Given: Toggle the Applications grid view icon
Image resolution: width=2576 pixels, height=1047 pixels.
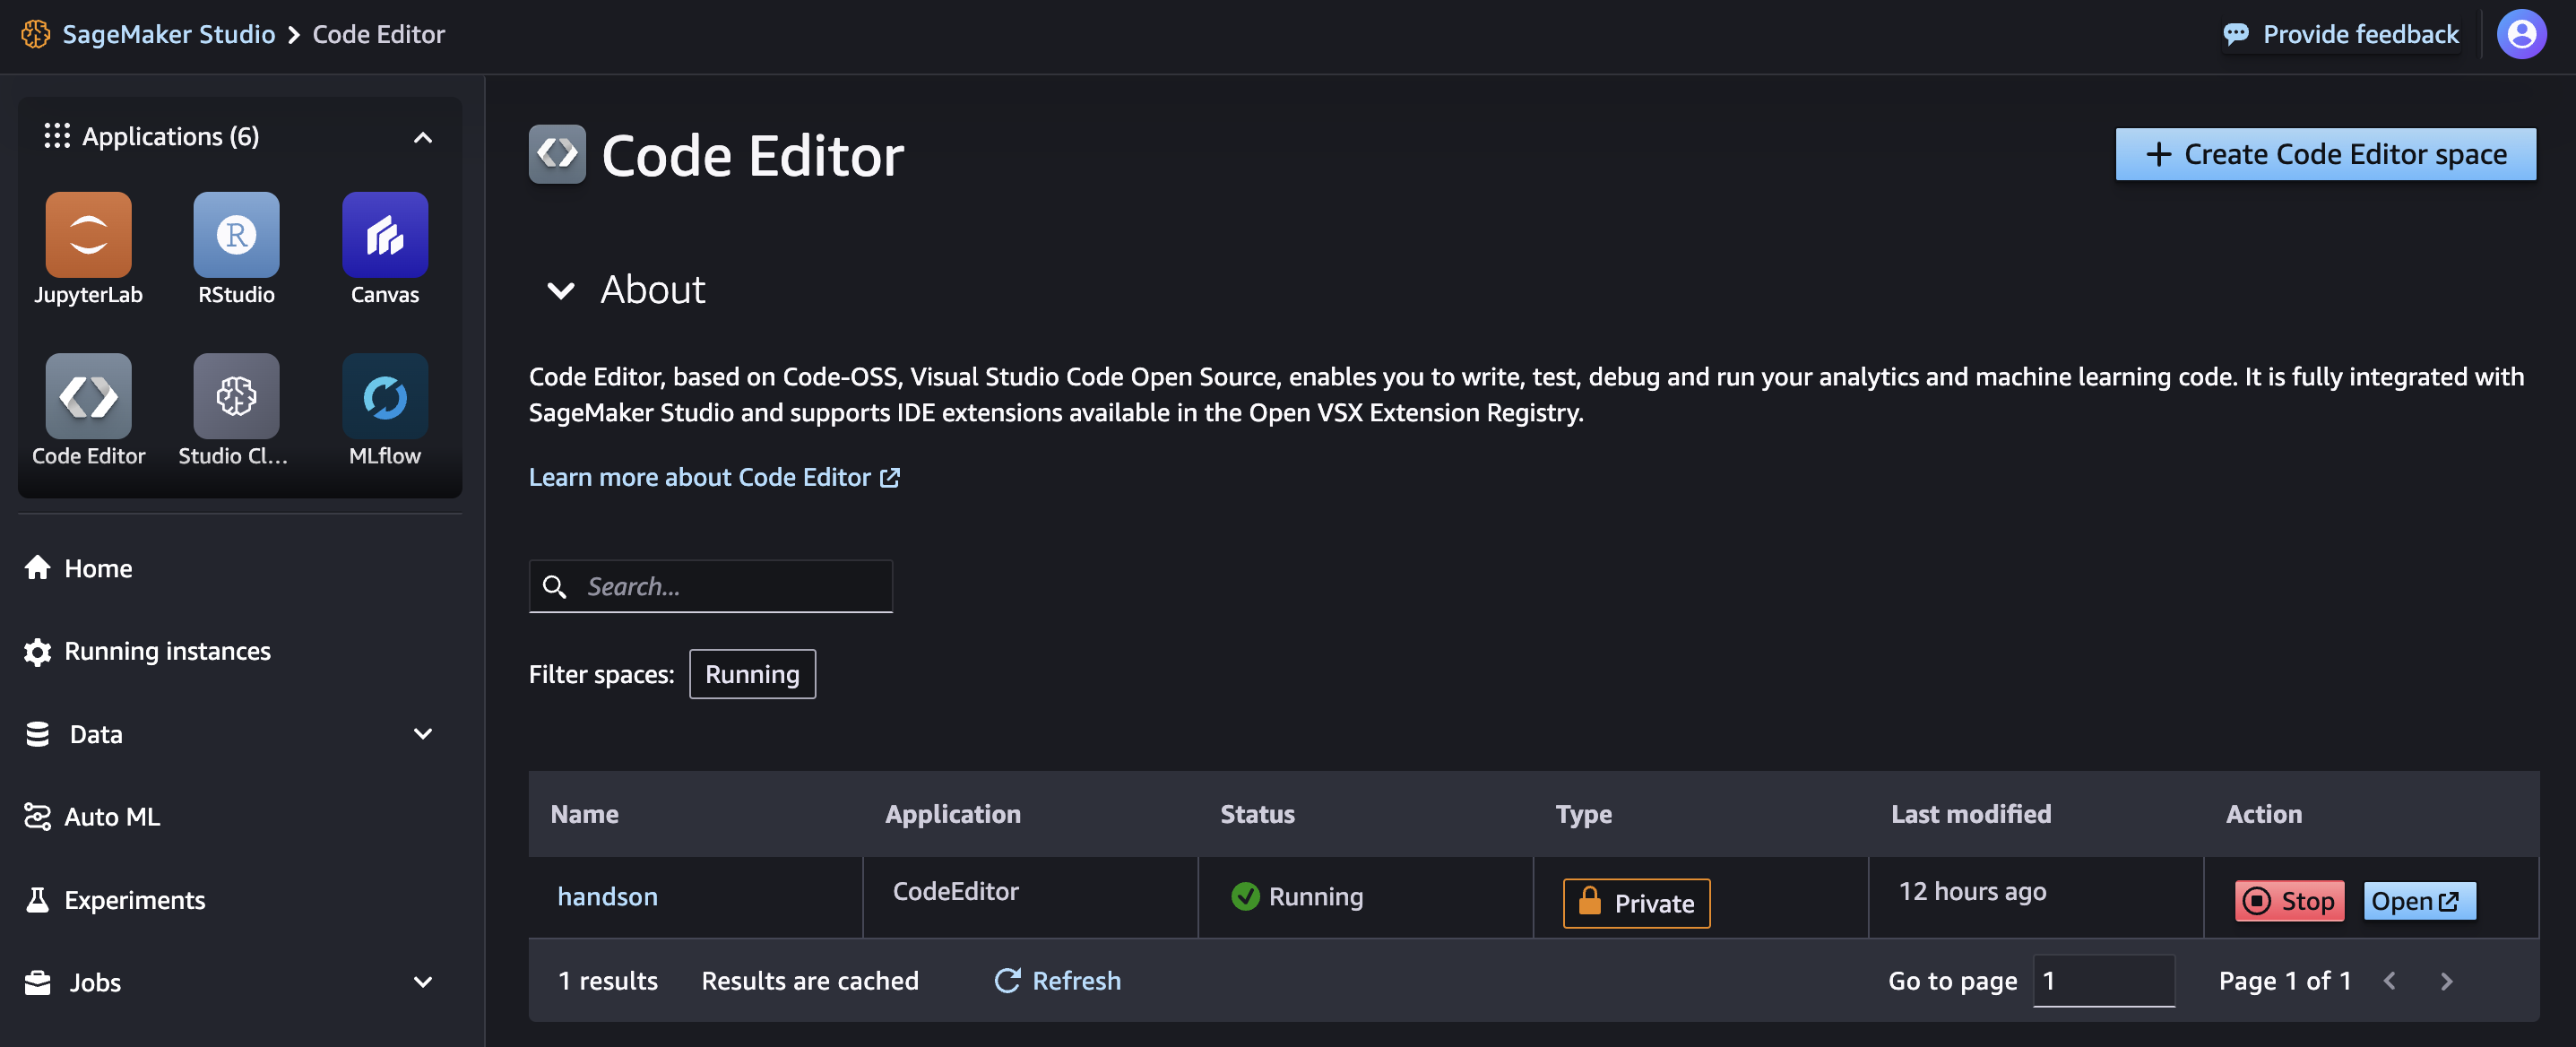Looking at the screenshot, I should pos(58,136).
